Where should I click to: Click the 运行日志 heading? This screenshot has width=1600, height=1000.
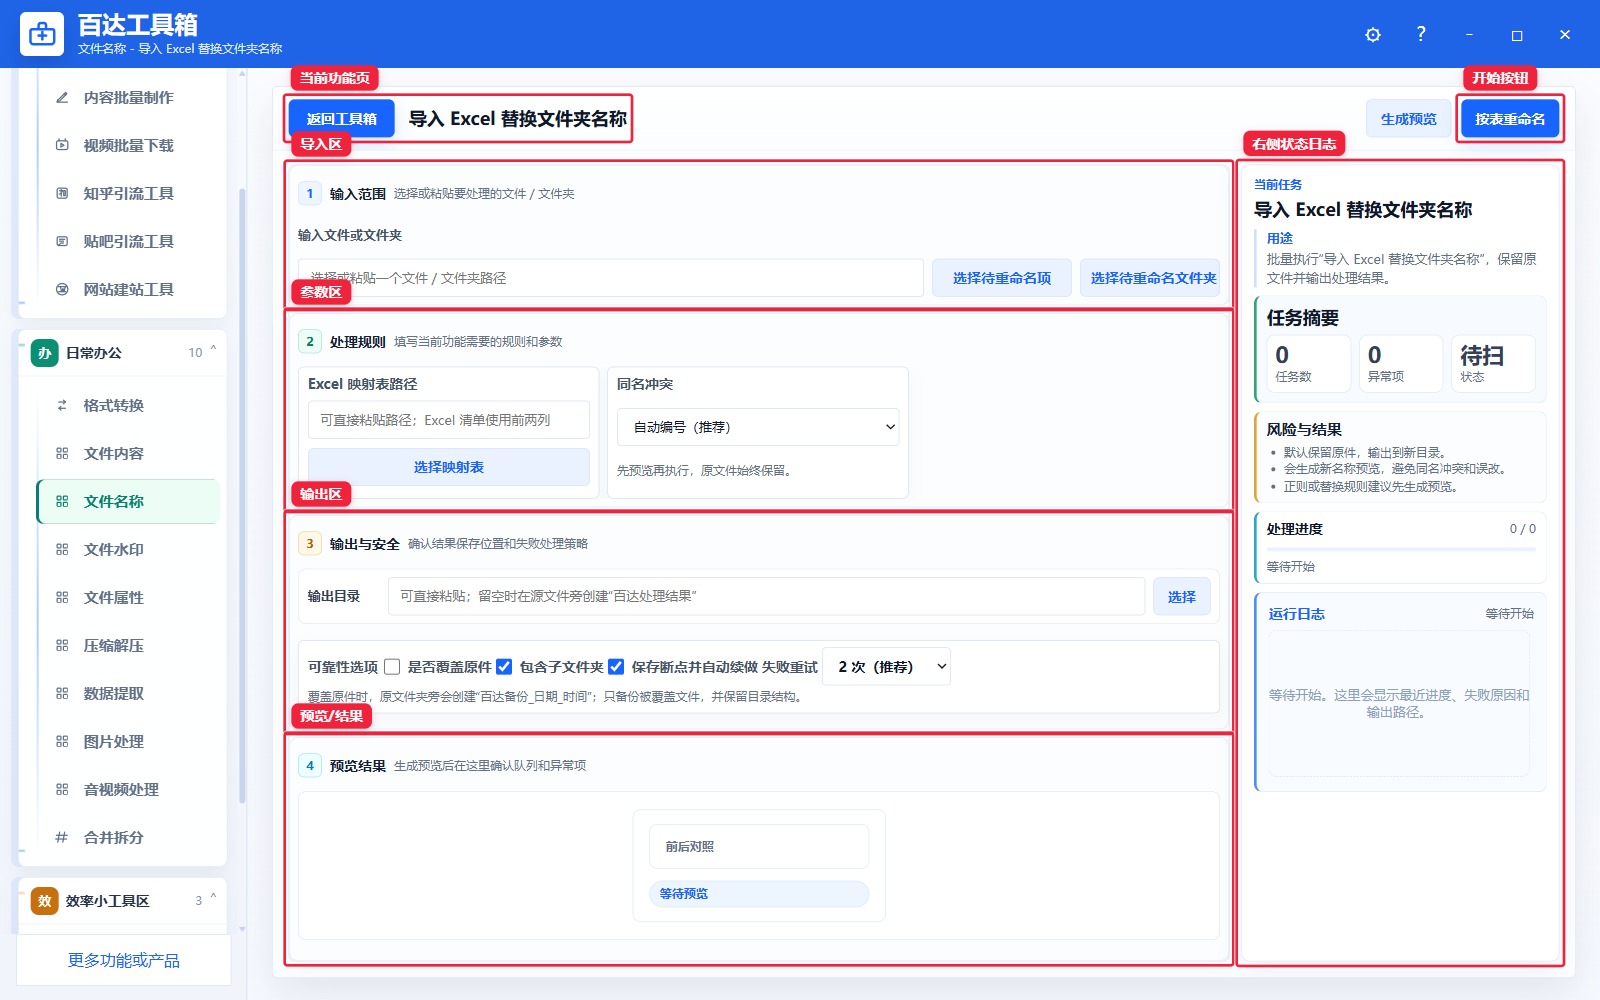pyautogui.click(x=1296, y=614)
